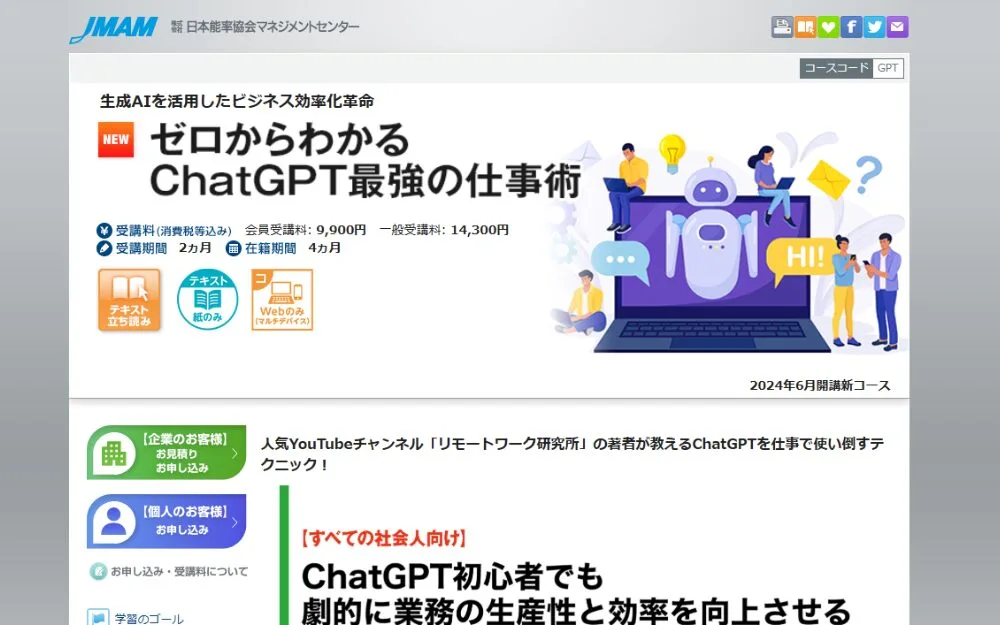
Task: Click the 2024年6月開講新コース text
Action: (820, 385)
